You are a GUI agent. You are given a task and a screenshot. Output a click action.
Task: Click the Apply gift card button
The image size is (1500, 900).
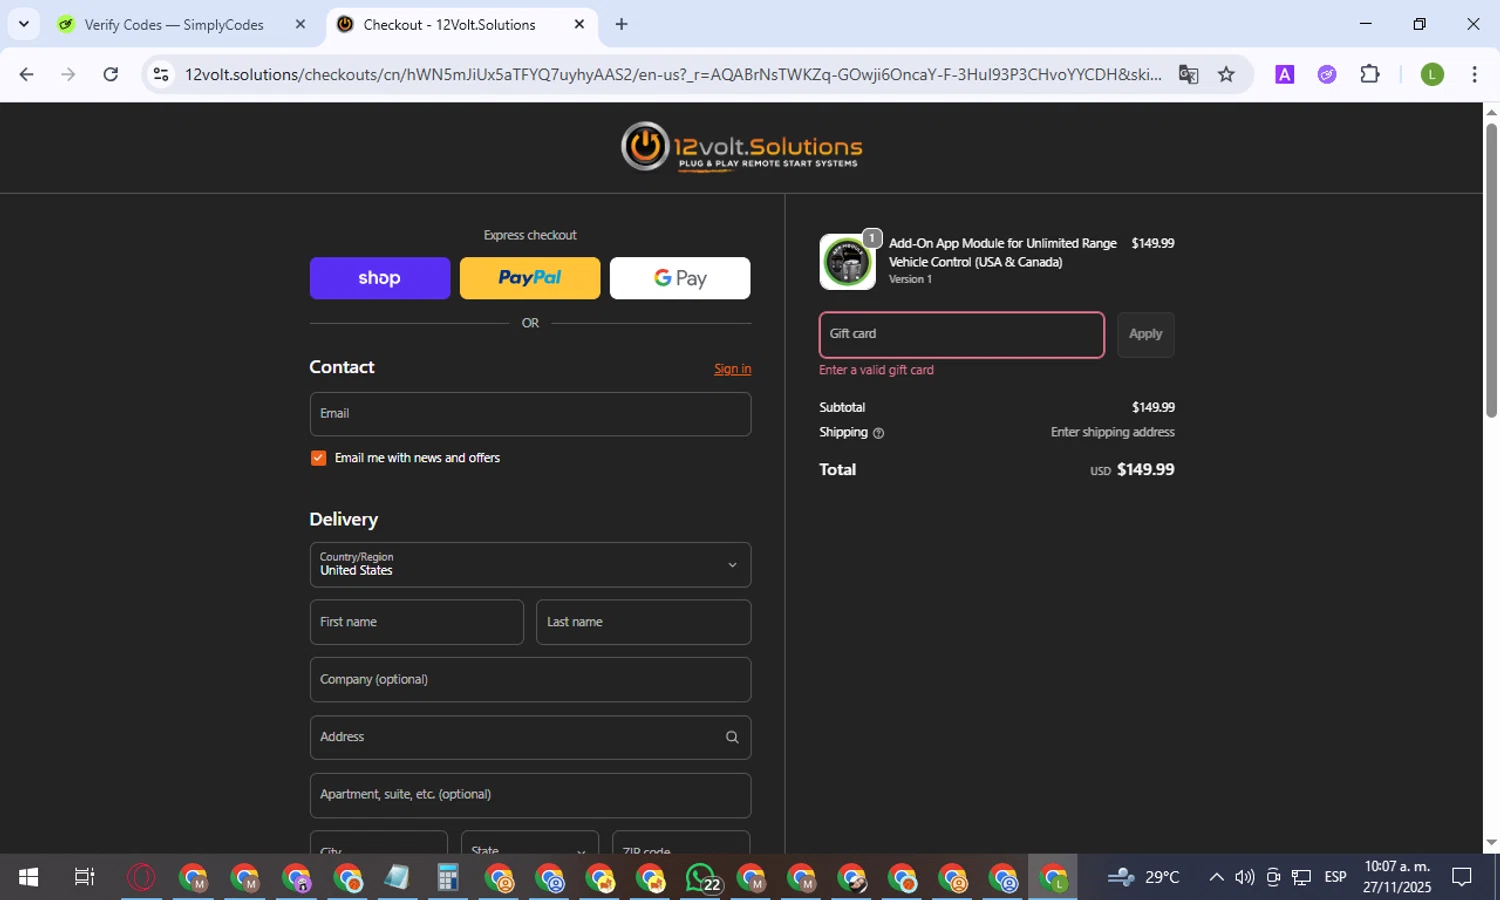click(1145, 335)
